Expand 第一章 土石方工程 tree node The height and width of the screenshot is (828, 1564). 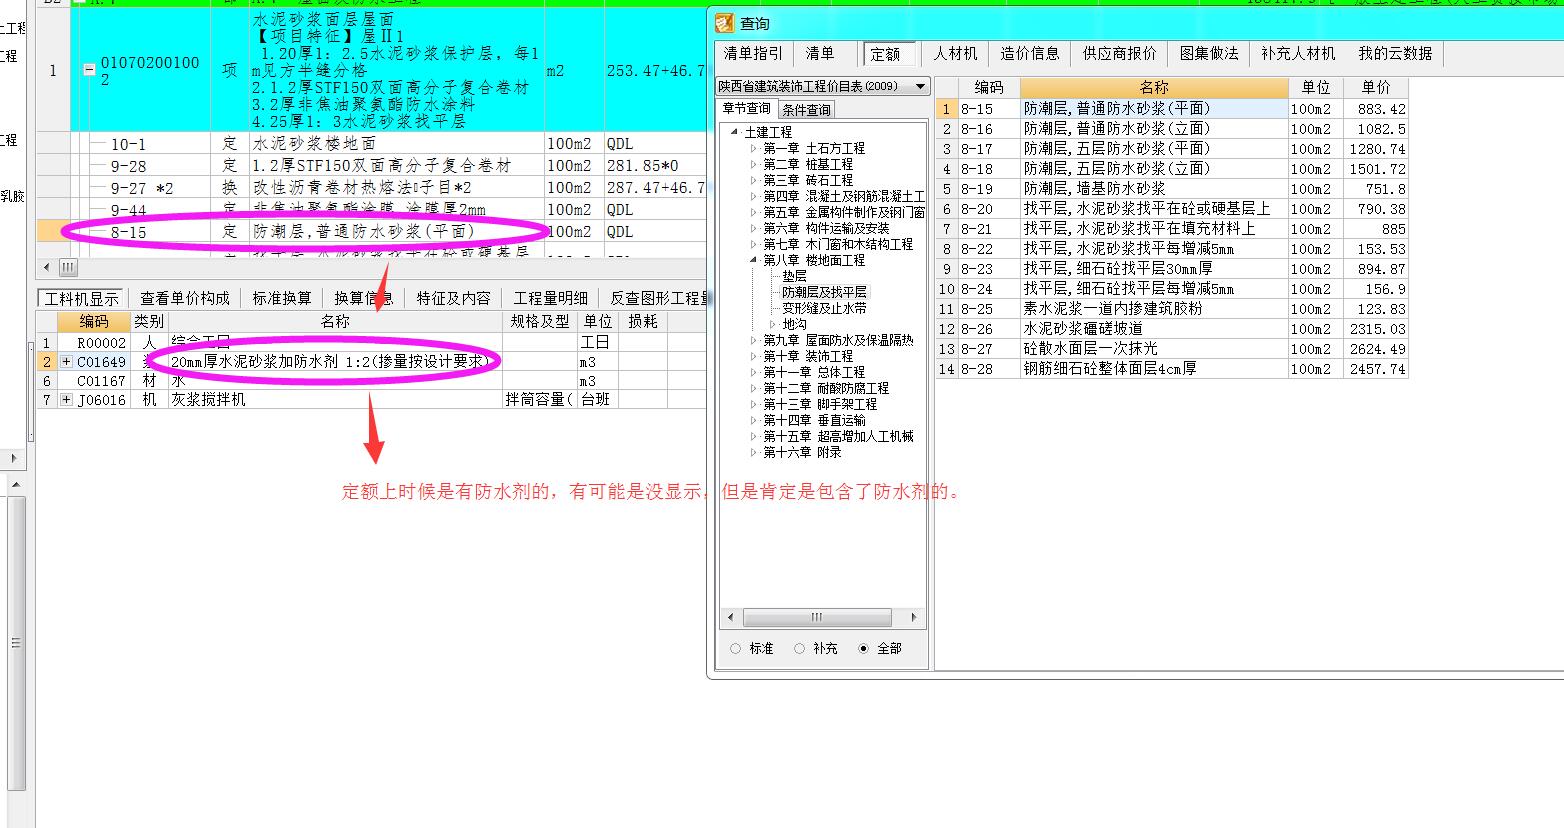pyautogui.click(x=754, y=148)
